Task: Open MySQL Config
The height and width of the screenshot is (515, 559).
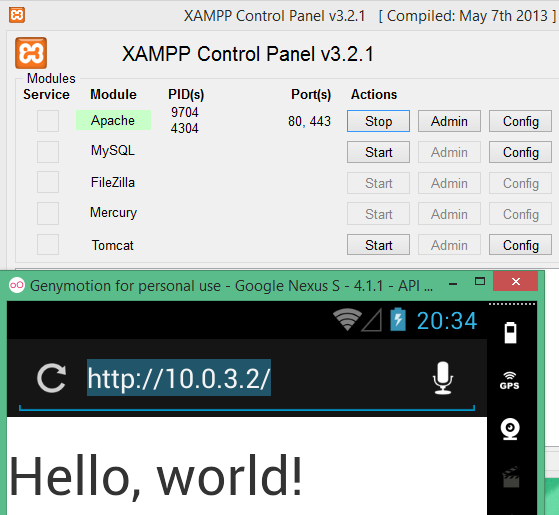Action: pos(520,152)
